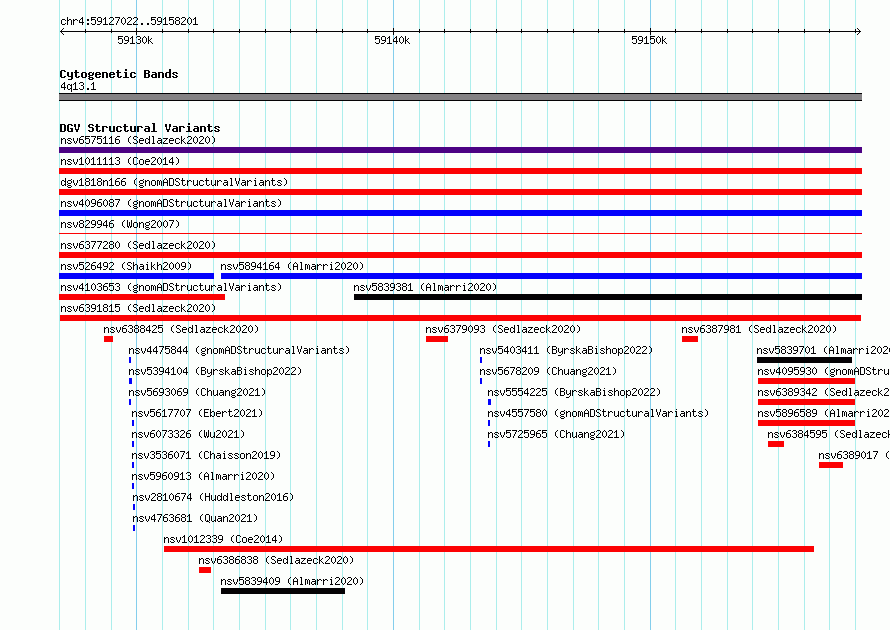Viewport: 890px width, 630px height.
Task: Select the thin nsv829946 (Wong2007) line
Action: point(460,233)
